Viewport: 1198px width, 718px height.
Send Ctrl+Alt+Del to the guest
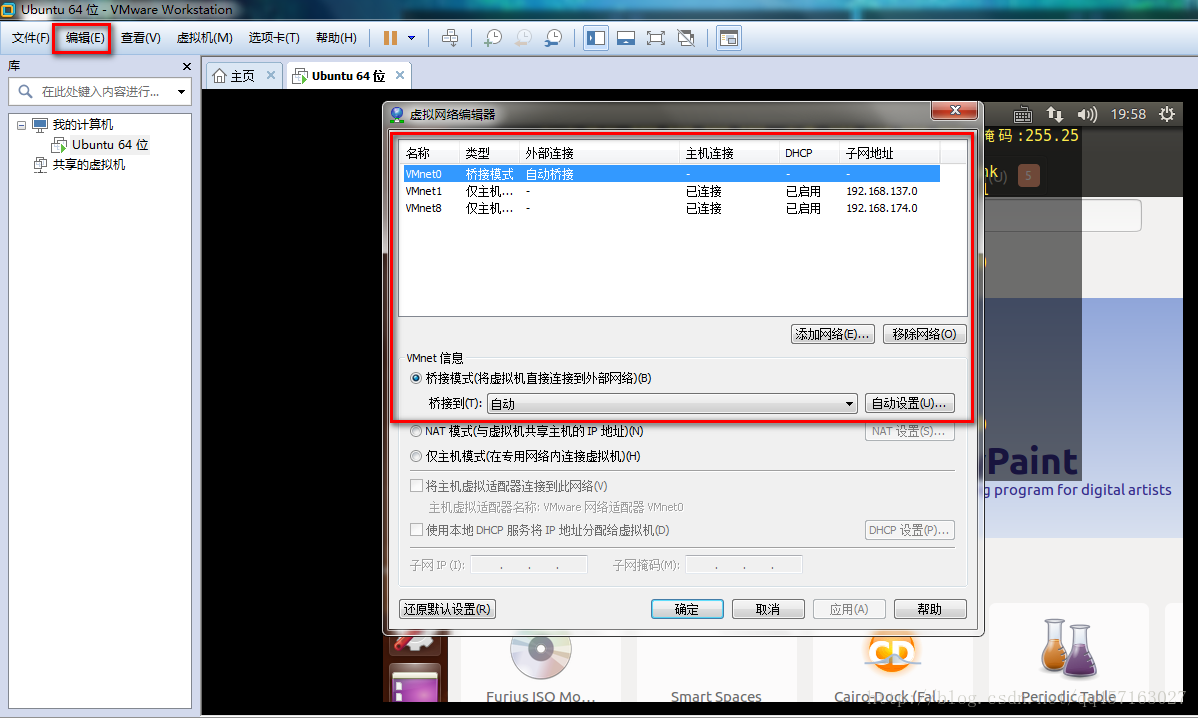pos(450,38)
